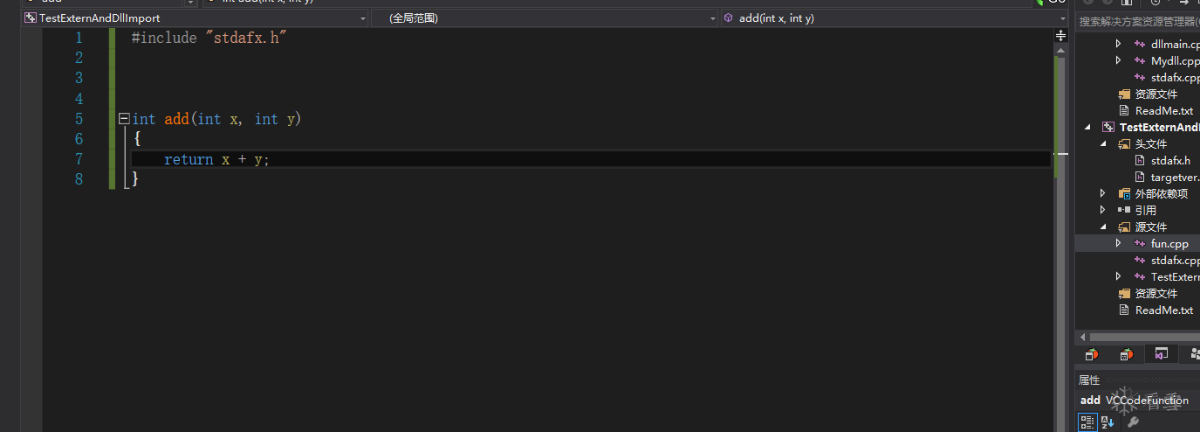The width and height of the screenshot is (1200, 432).
Task: Expand the 外部依赖项 node
Action: tap(1103, 193)
